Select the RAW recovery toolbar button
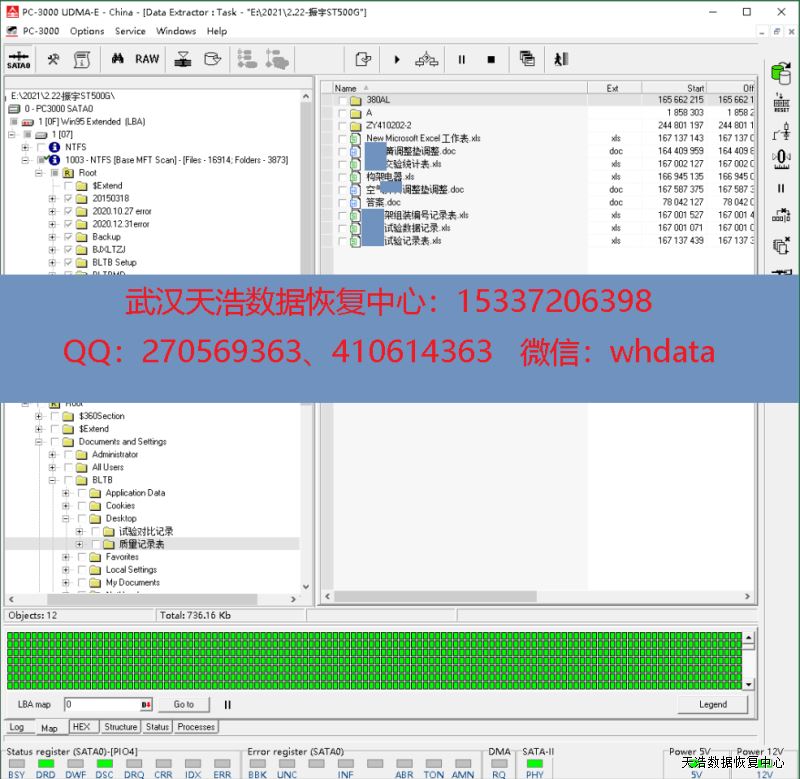The height and width of the screenshot is (779, 800). [147, 60]
